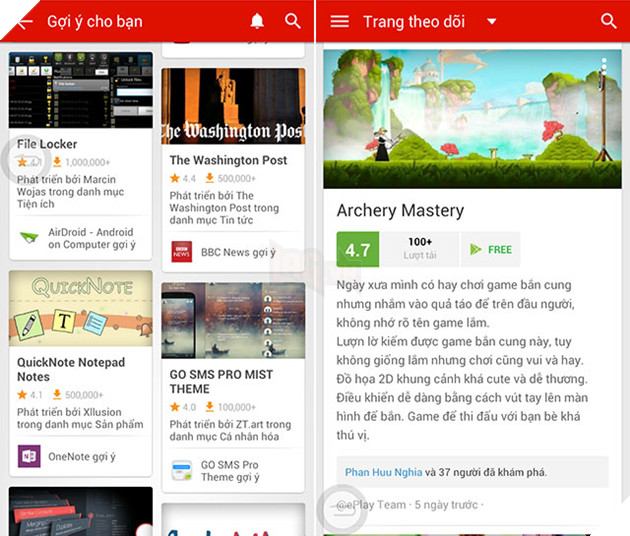Tap the star icon of The Washington Post rating
The height and width of the screenshot is (536, 630).
point(175,178)
